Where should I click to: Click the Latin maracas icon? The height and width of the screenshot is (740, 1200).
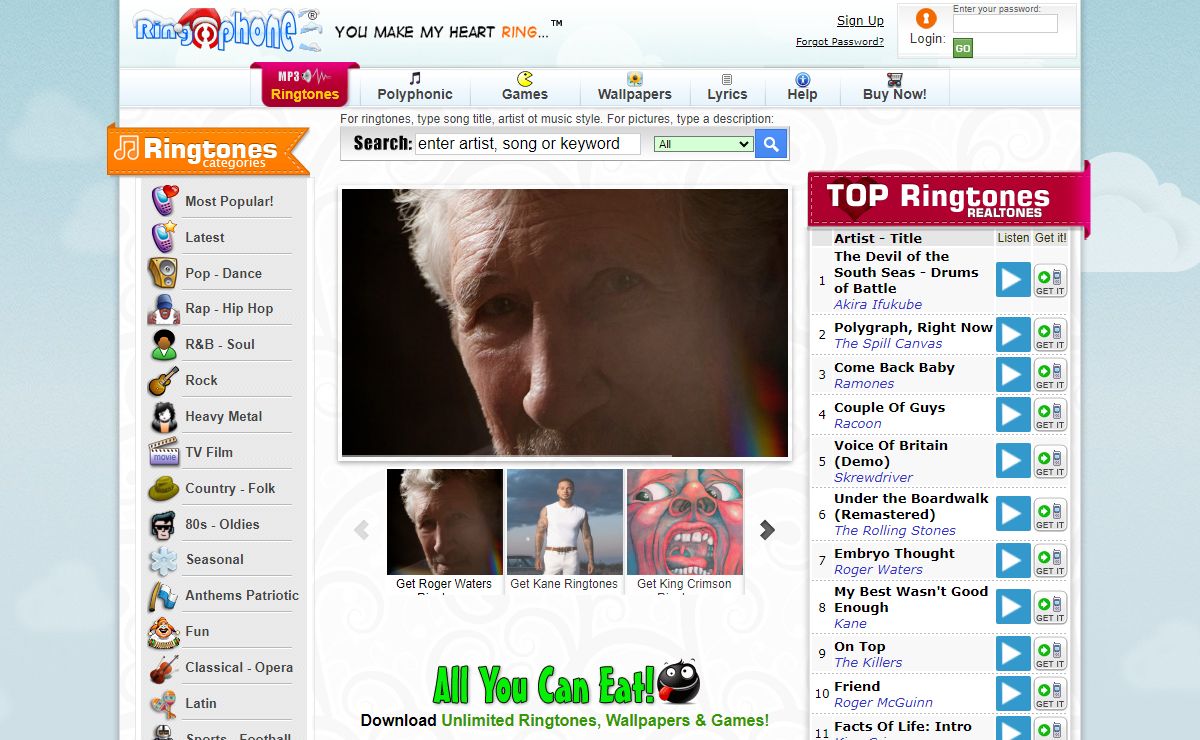coord(164,704)
